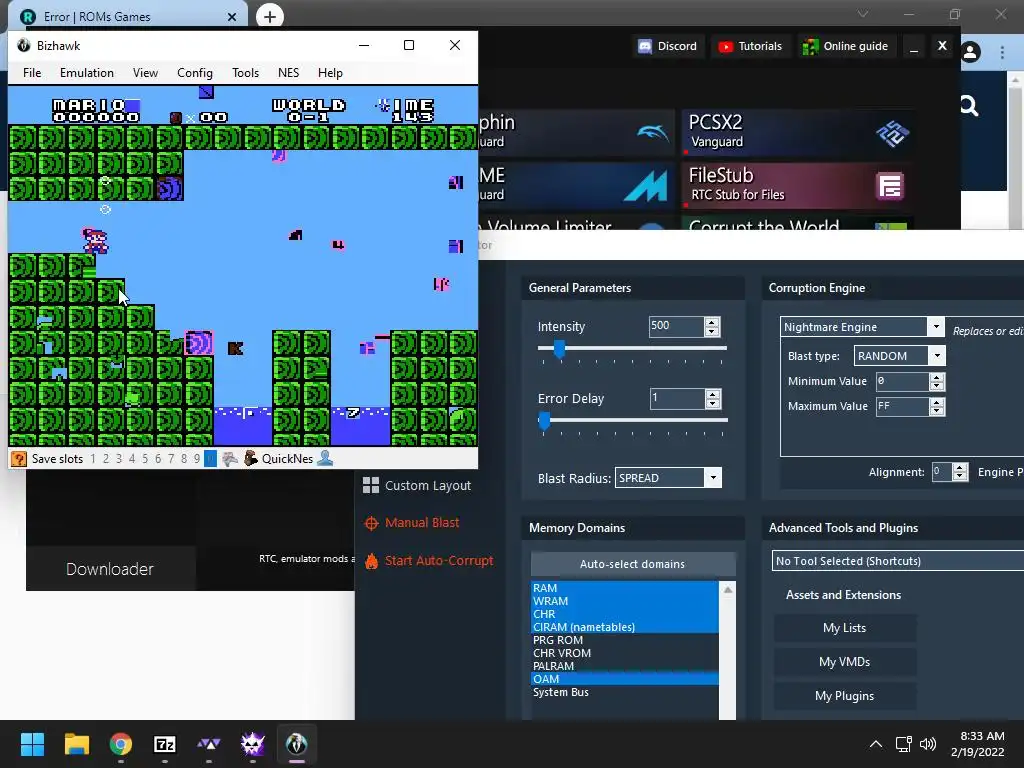
Task: Decrease the Error Delay stepper value
Action: click(713, 403)
